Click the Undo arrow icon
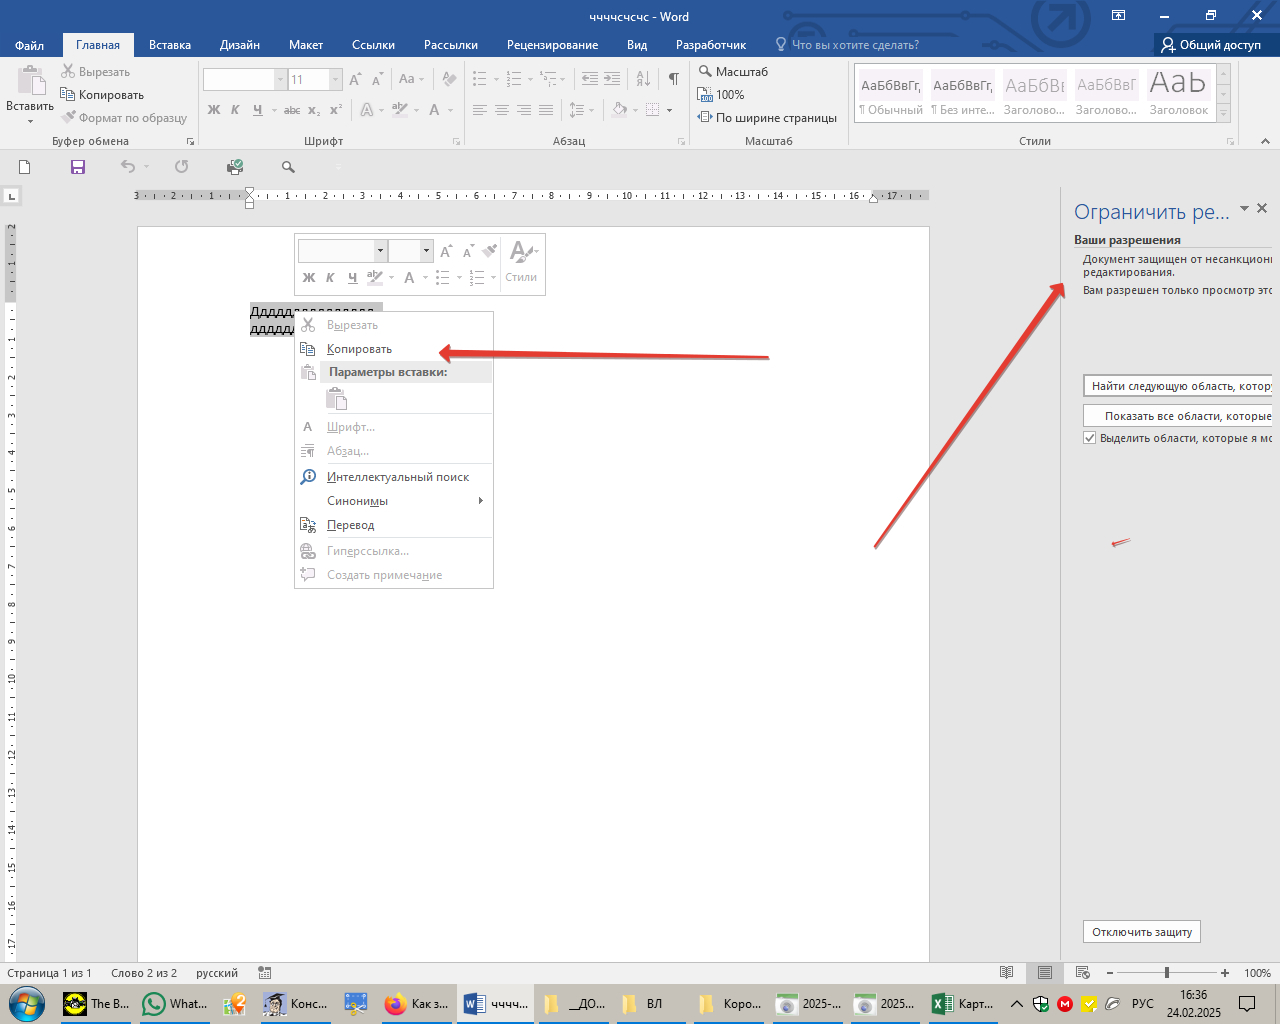Viewport: 1280px width, 1024px height. tap(127, 167)
